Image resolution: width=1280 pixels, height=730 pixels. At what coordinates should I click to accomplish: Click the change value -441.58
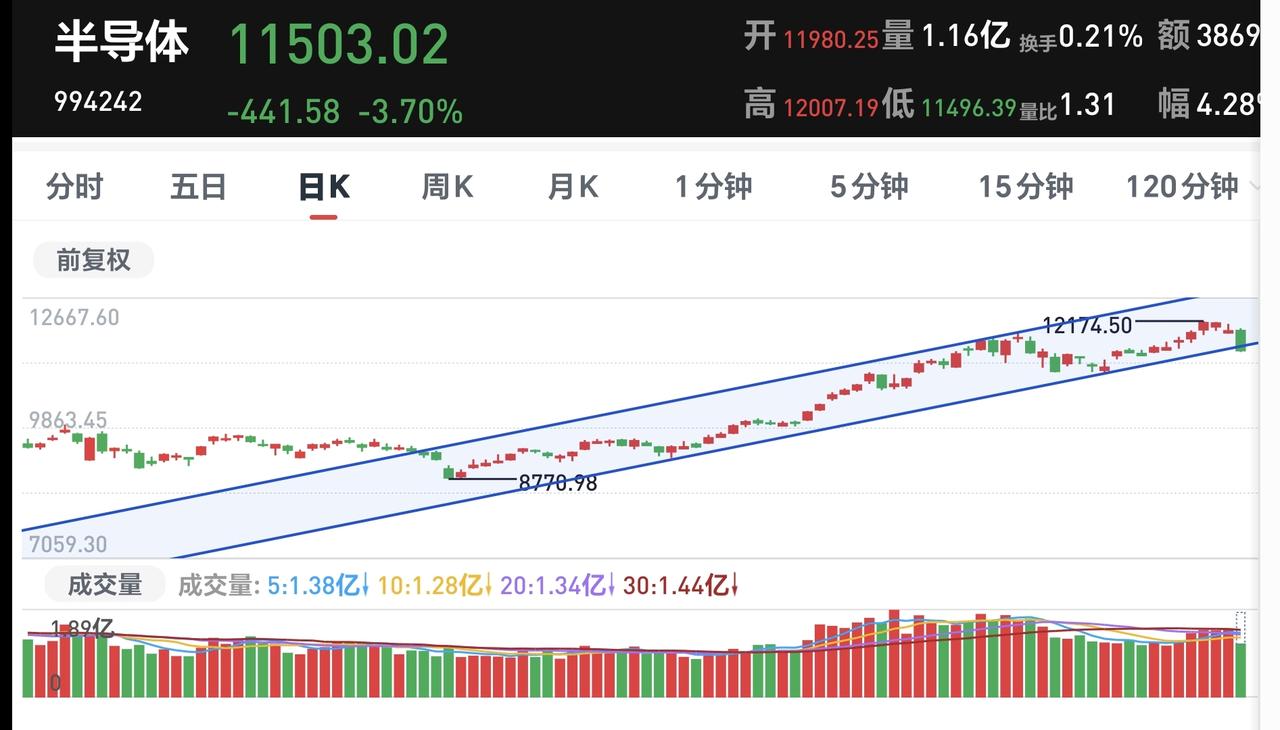283,112
